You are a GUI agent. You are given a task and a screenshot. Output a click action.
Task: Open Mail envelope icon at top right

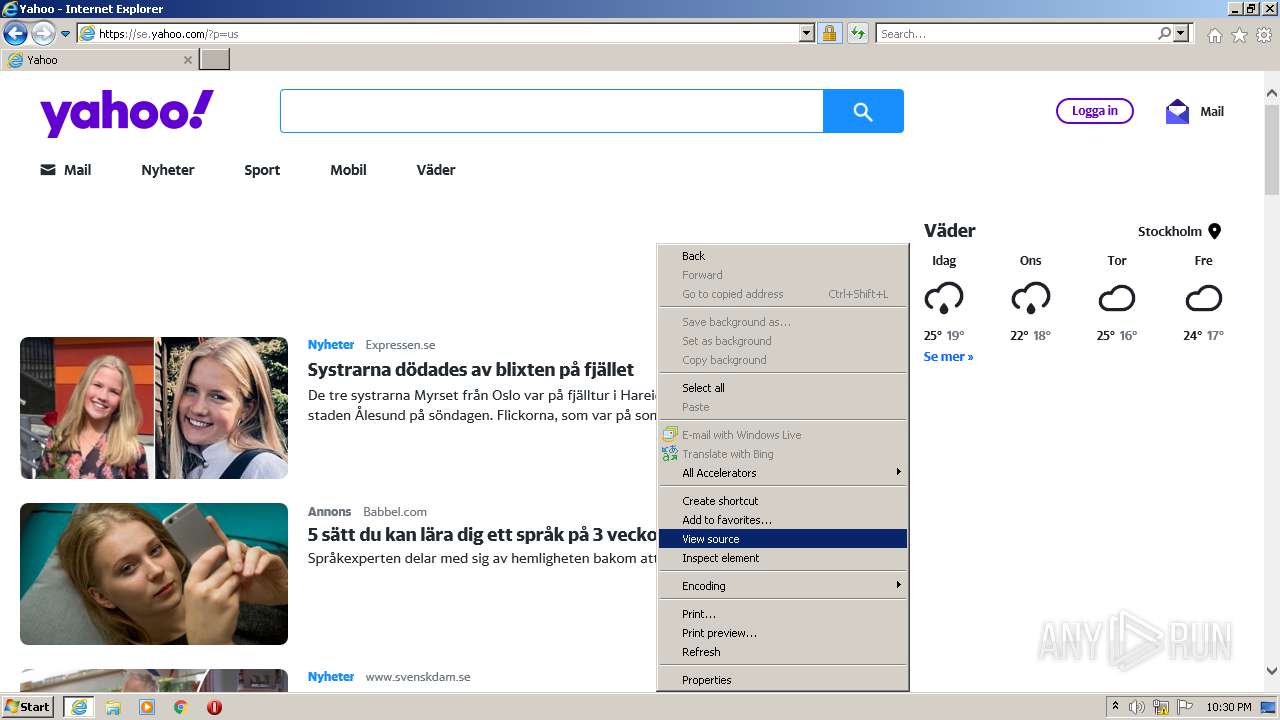point(1177,111)
